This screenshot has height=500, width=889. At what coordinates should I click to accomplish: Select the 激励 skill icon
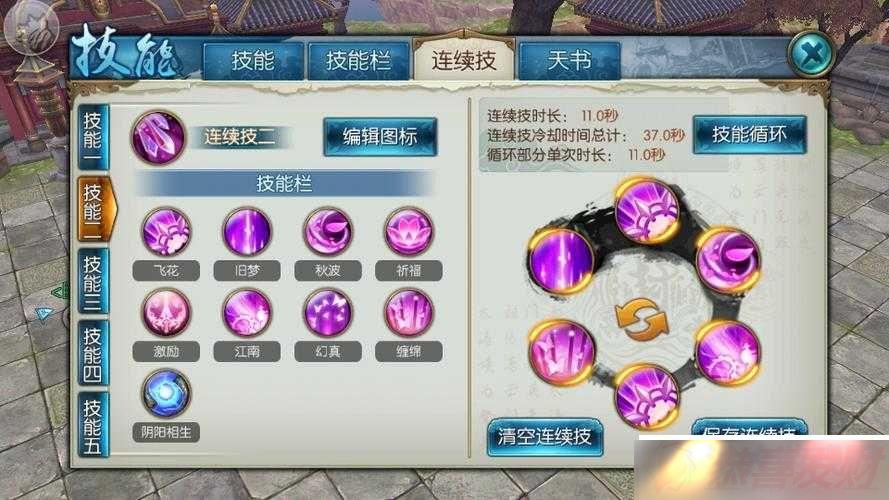click(x=166, y=312)
